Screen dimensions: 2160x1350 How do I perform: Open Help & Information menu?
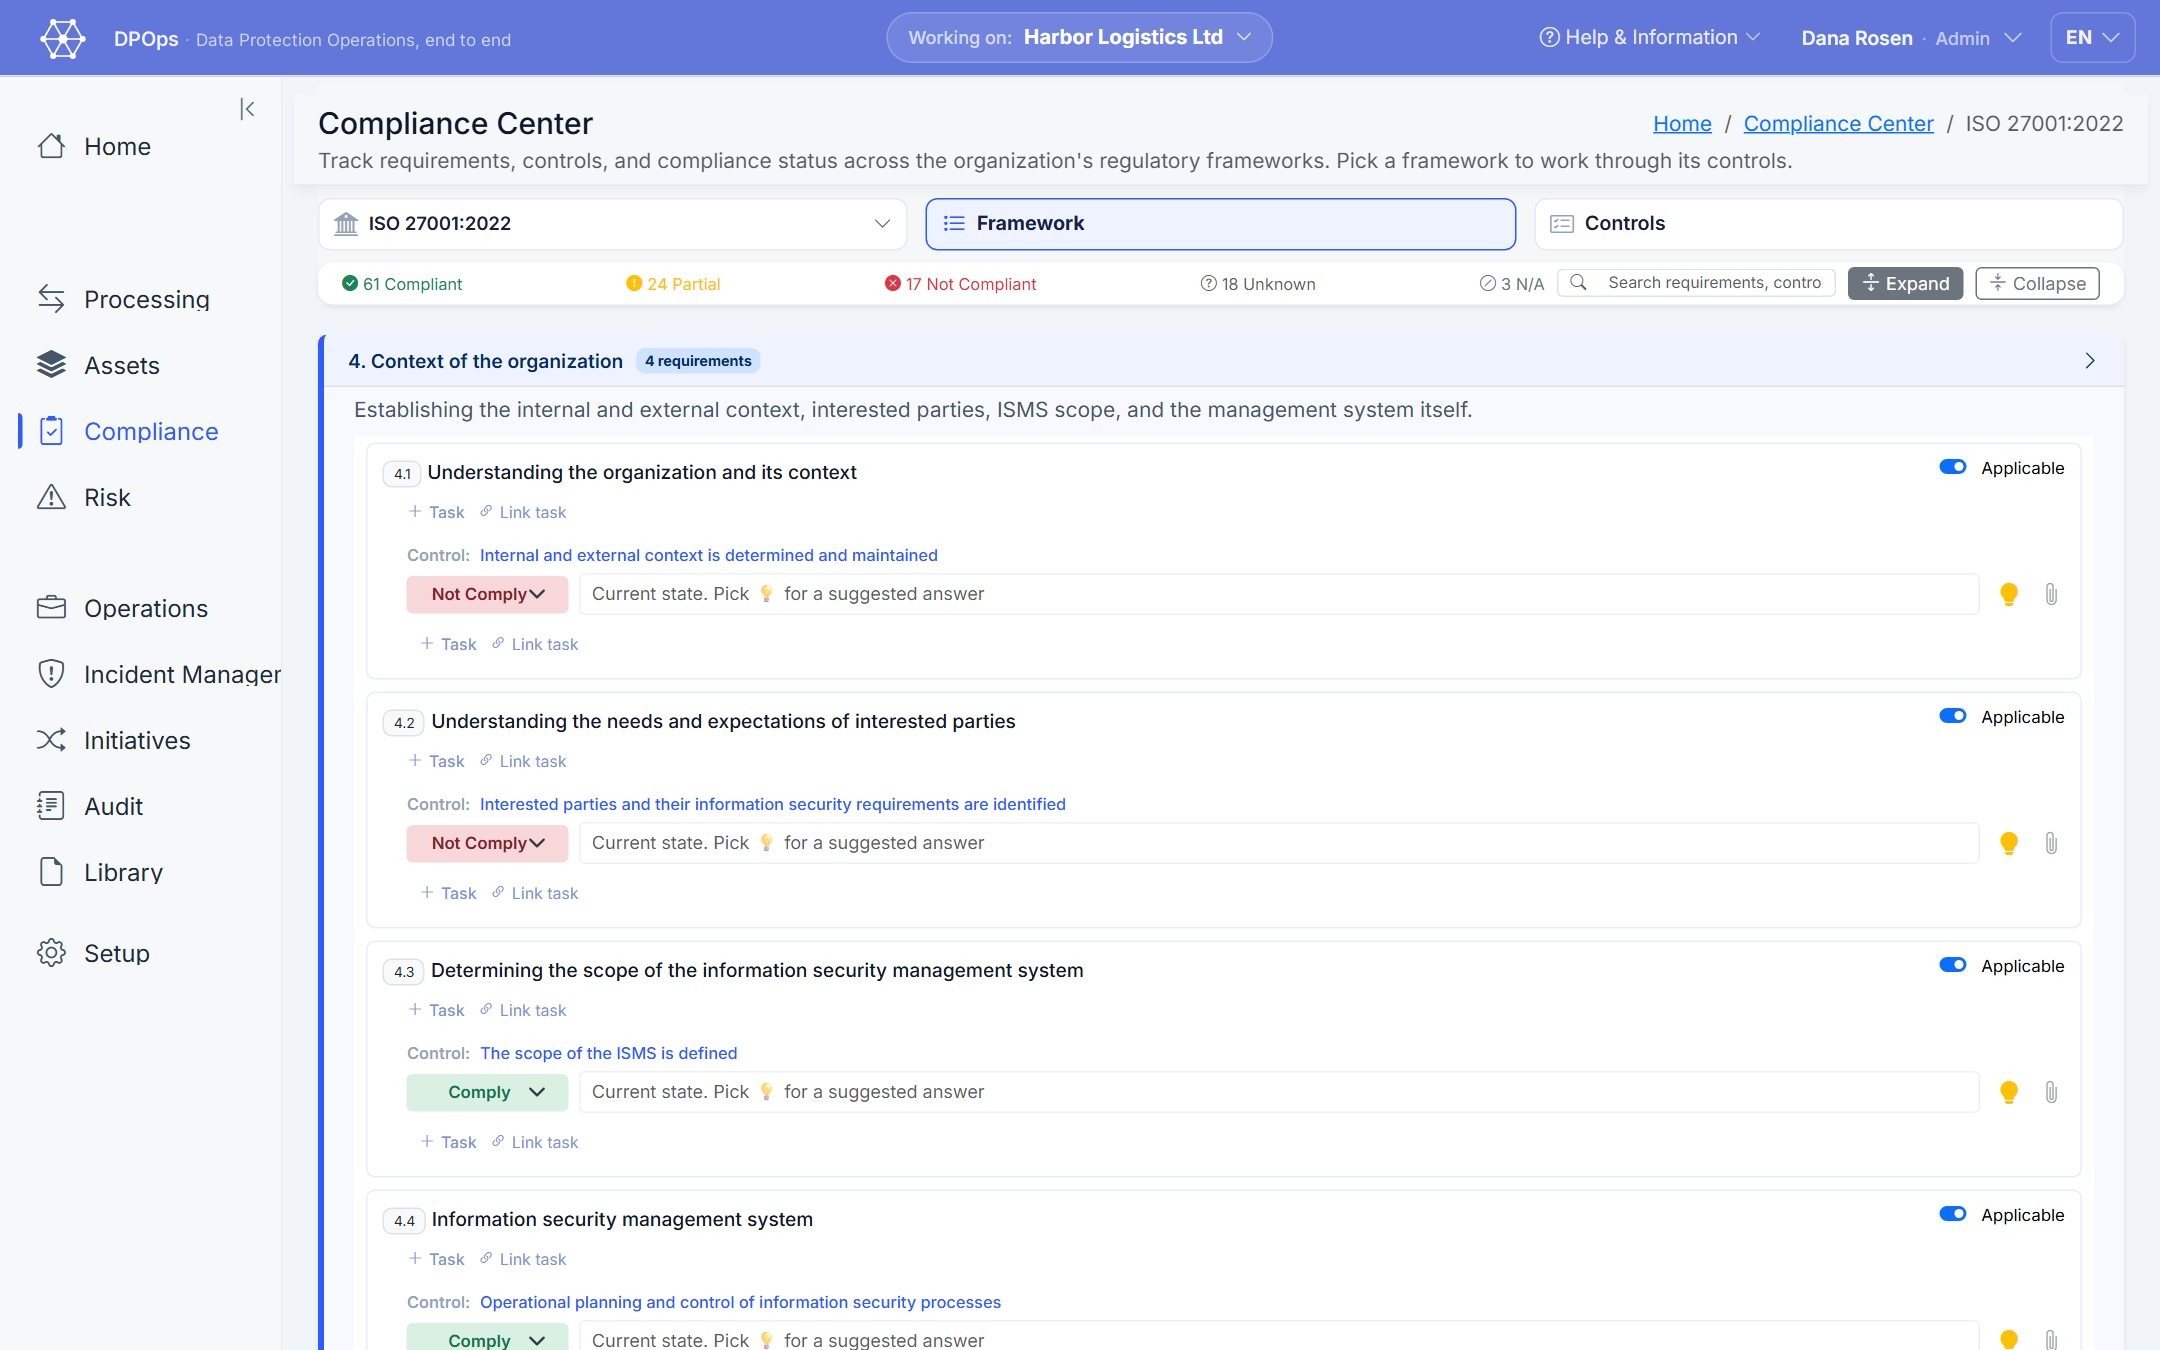(1649, 38)
